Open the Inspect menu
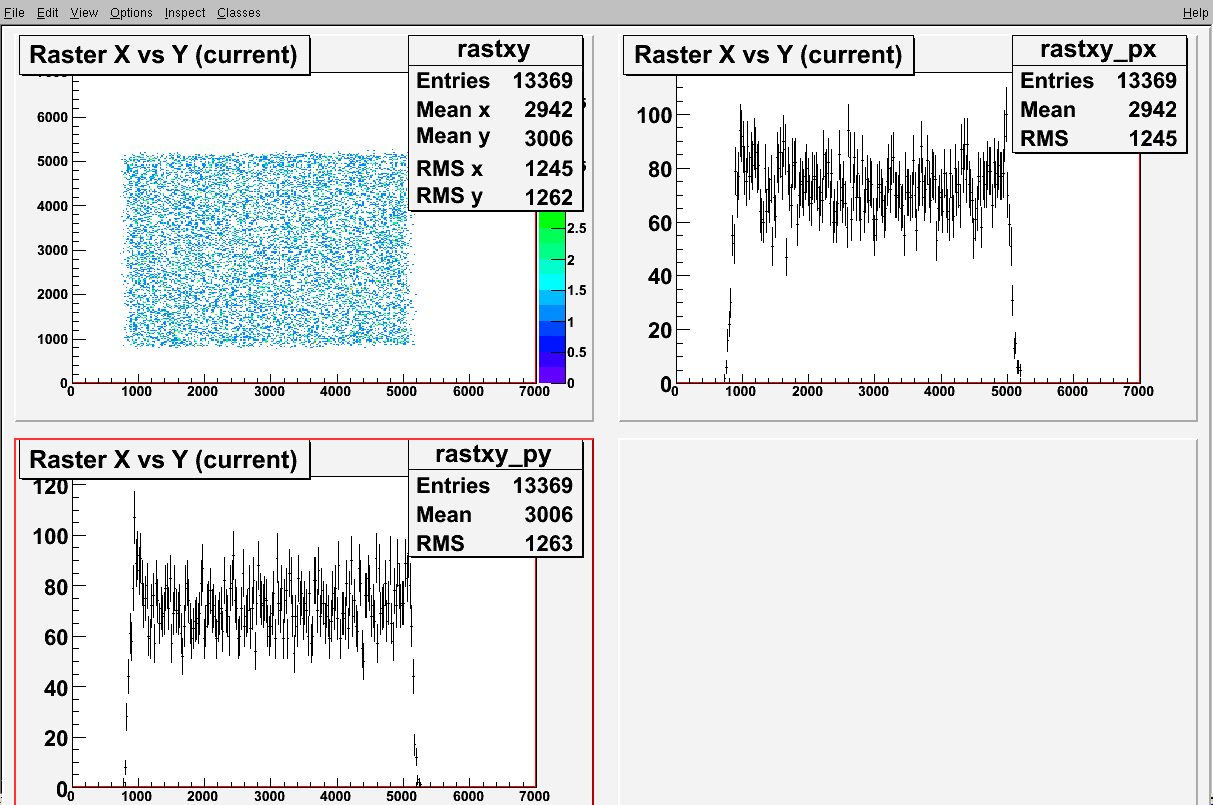Image resolution: width=1213 pixels, height=805 pixels. [x=185, y=12]
